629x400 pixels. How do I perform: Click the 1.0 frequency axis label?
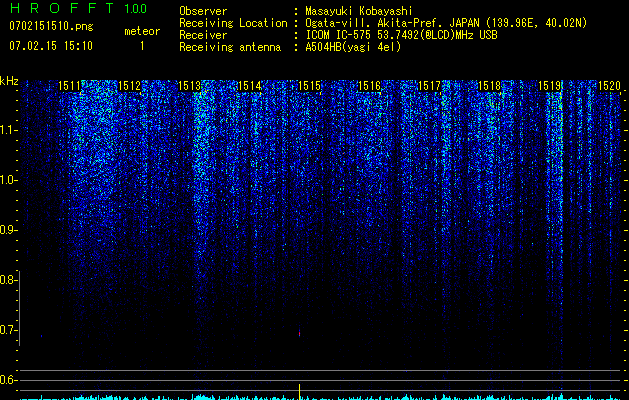pos(8,180)
